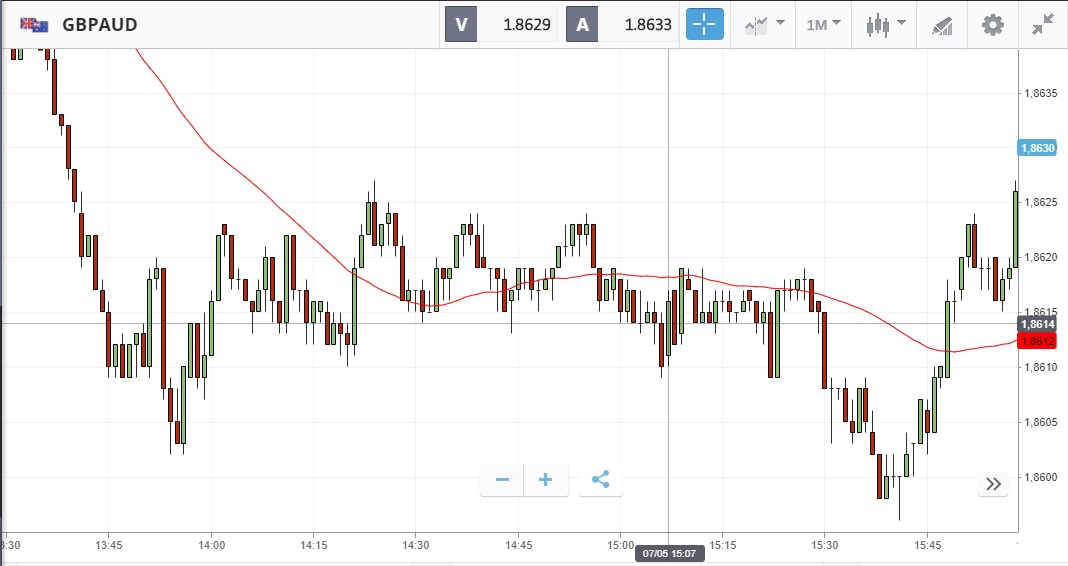Click the GBPAUD flag icon

coord(35,24)
